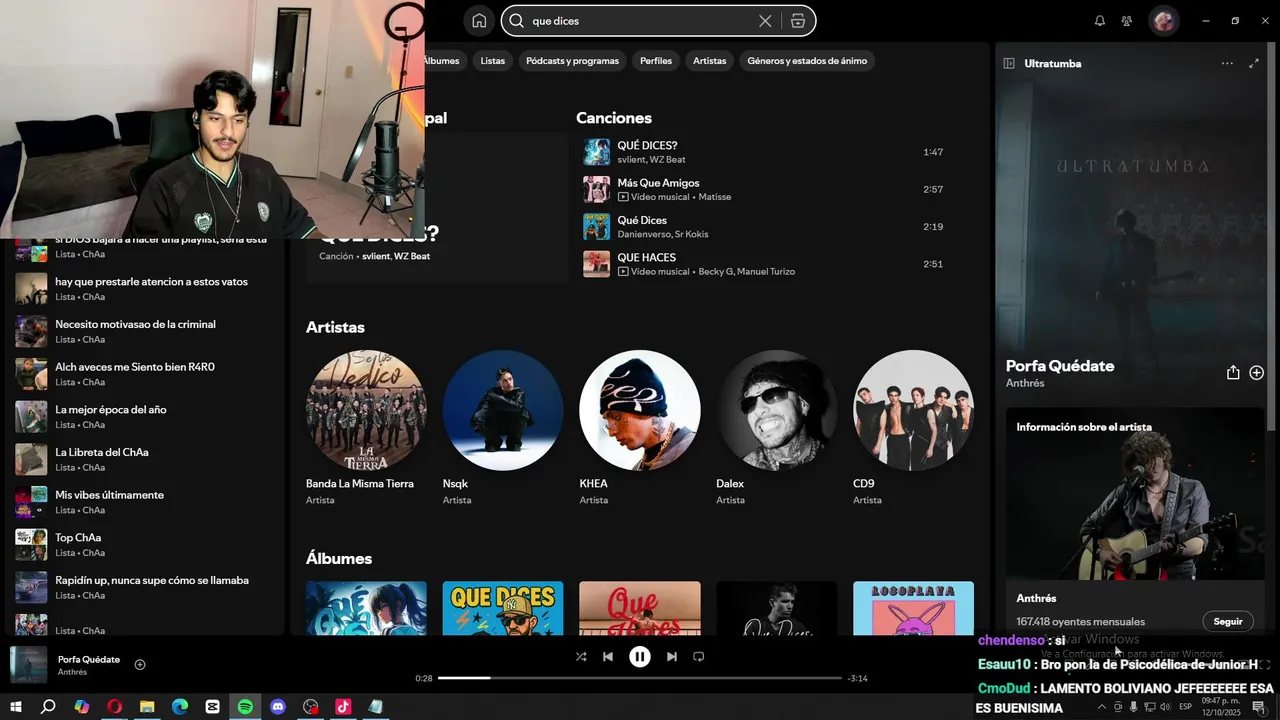Filter results by Álbumes

point(441,61)
